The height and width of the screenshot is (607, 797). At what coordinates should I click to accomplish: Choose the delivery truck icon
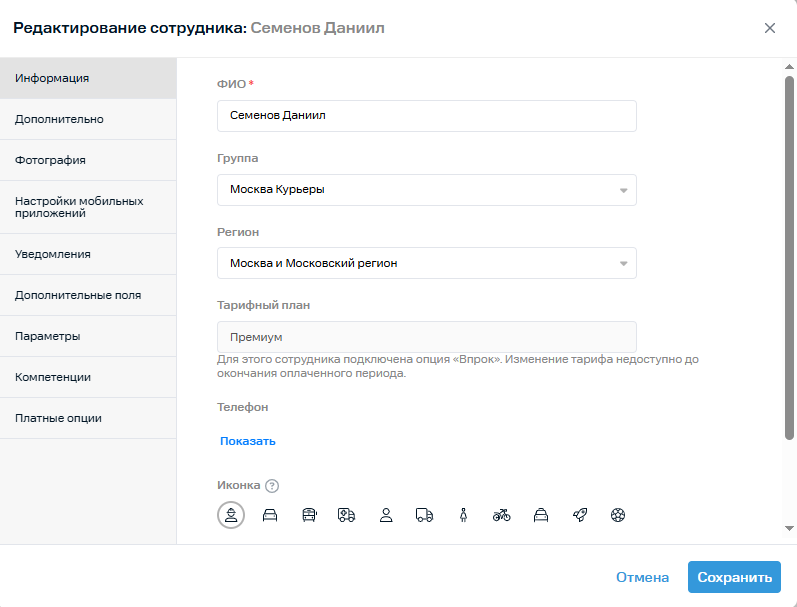pyautogui.click(x=424, y=515)
